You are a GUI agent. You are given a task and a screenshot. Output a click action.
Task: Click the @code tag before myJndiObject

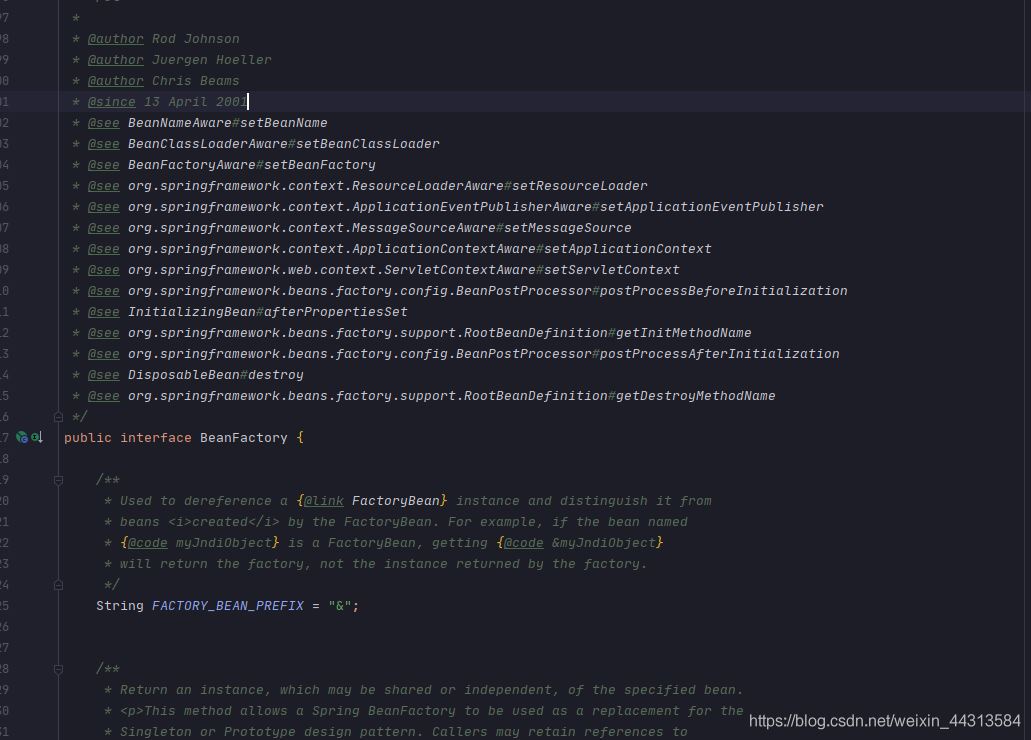click(x=147, y=543)
